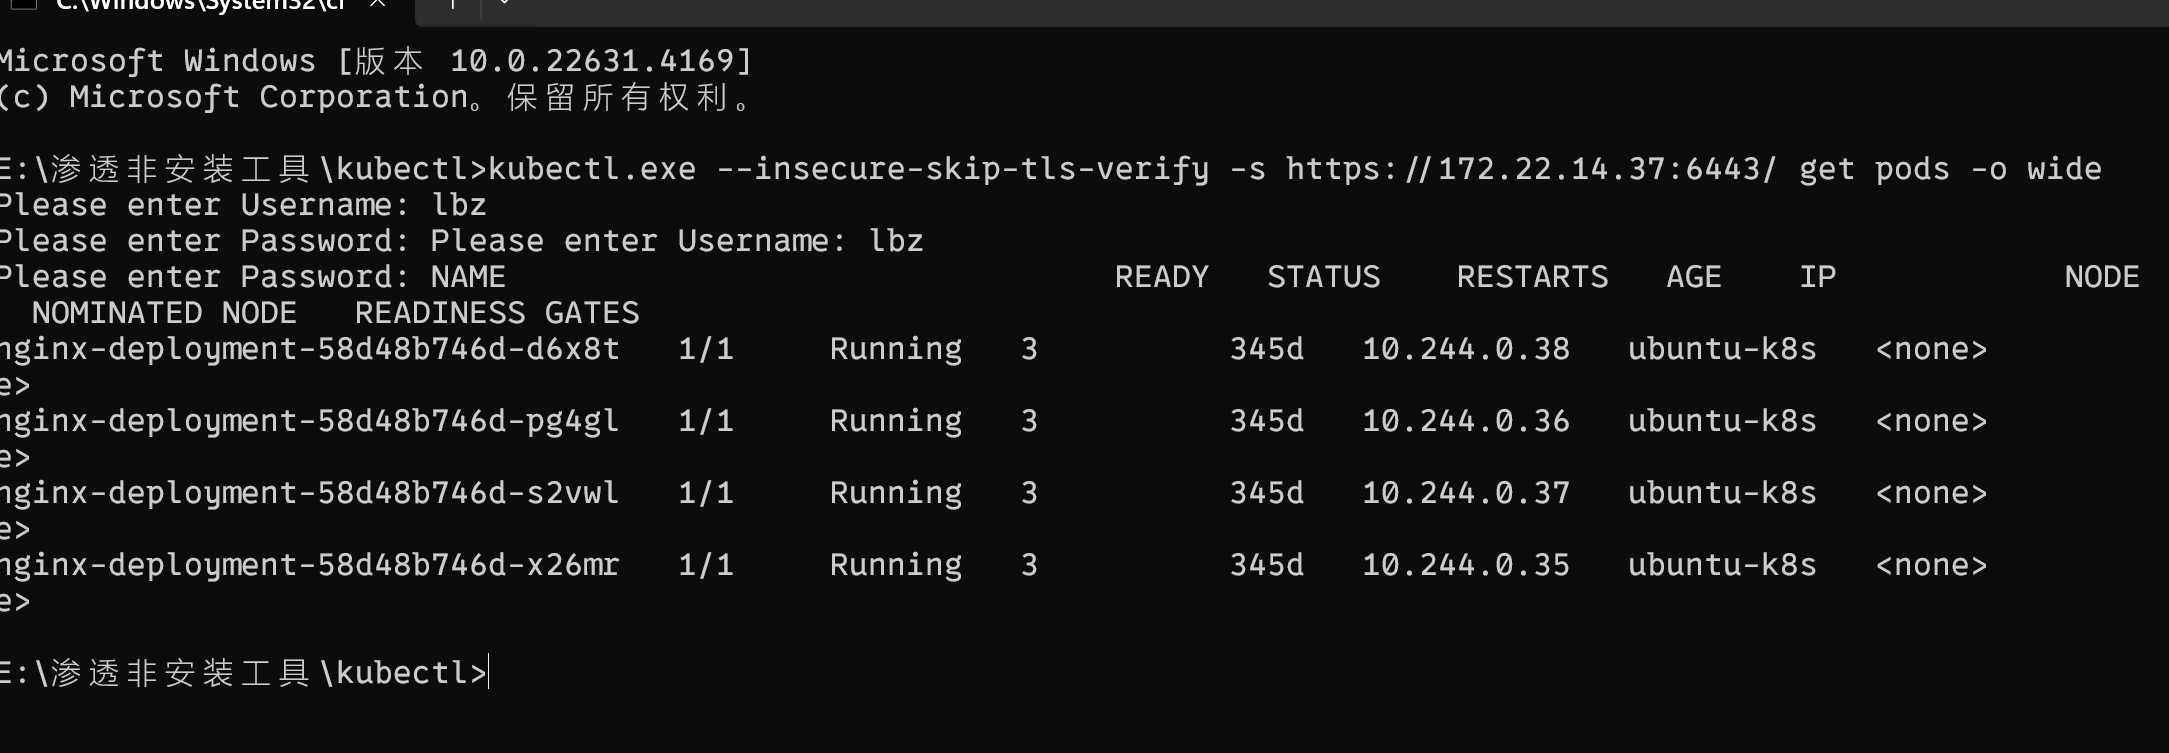
Task: Click the current kubectl command prompt line
Action: 244,673
